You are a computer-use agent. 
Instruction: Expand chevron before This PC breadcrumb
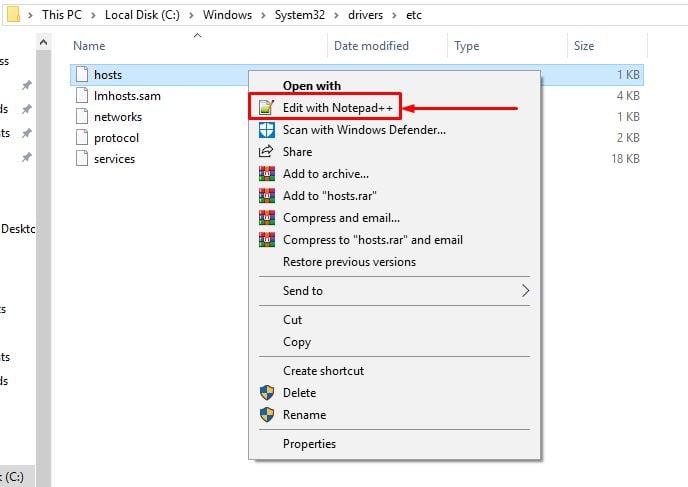[30, 15]
